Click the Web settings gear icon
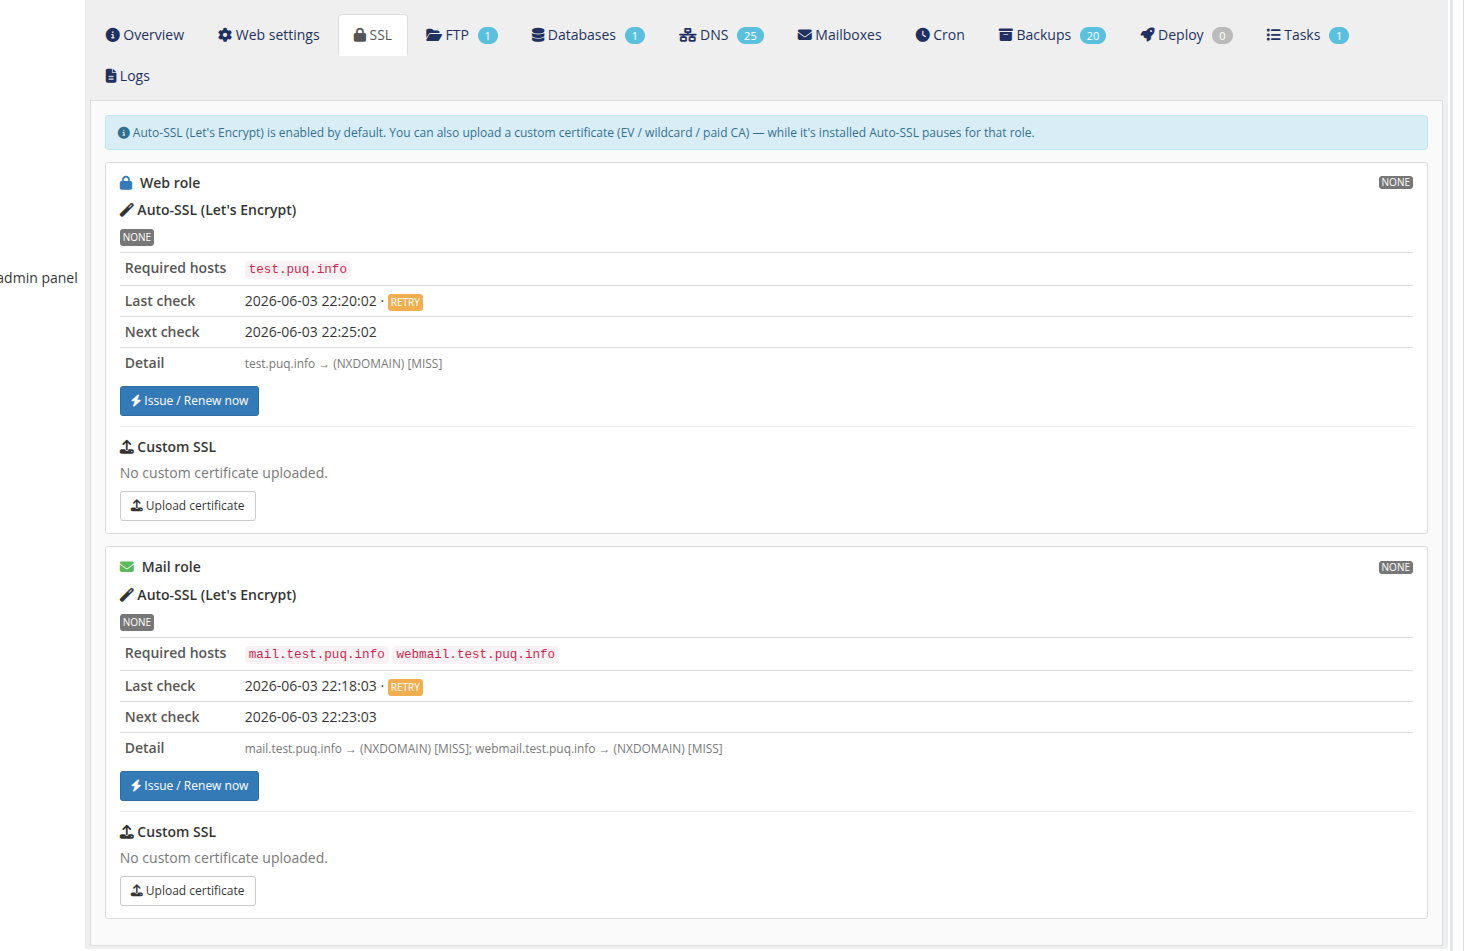 [x=225, y=35]
